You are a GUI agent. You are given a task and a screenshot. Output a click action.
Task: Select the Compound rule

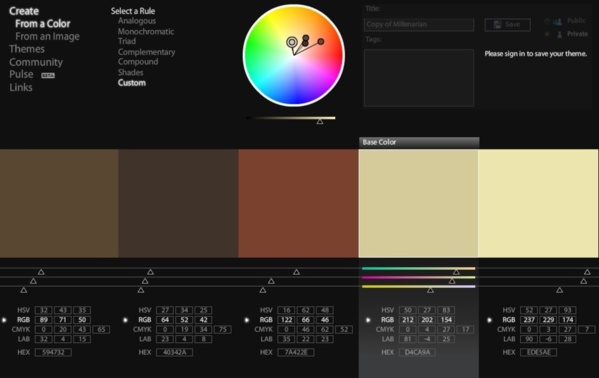tap(138, 62)
